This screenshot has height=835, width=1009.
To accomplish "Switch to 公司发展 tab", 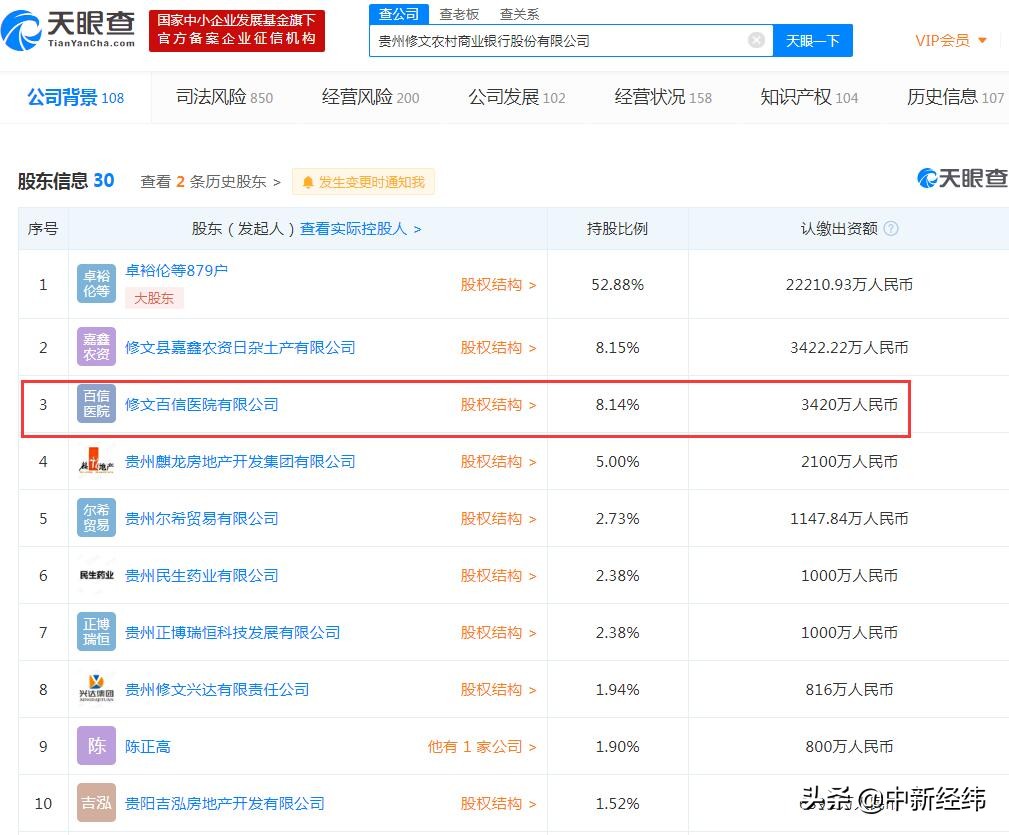I will click(x=517, y=97).
